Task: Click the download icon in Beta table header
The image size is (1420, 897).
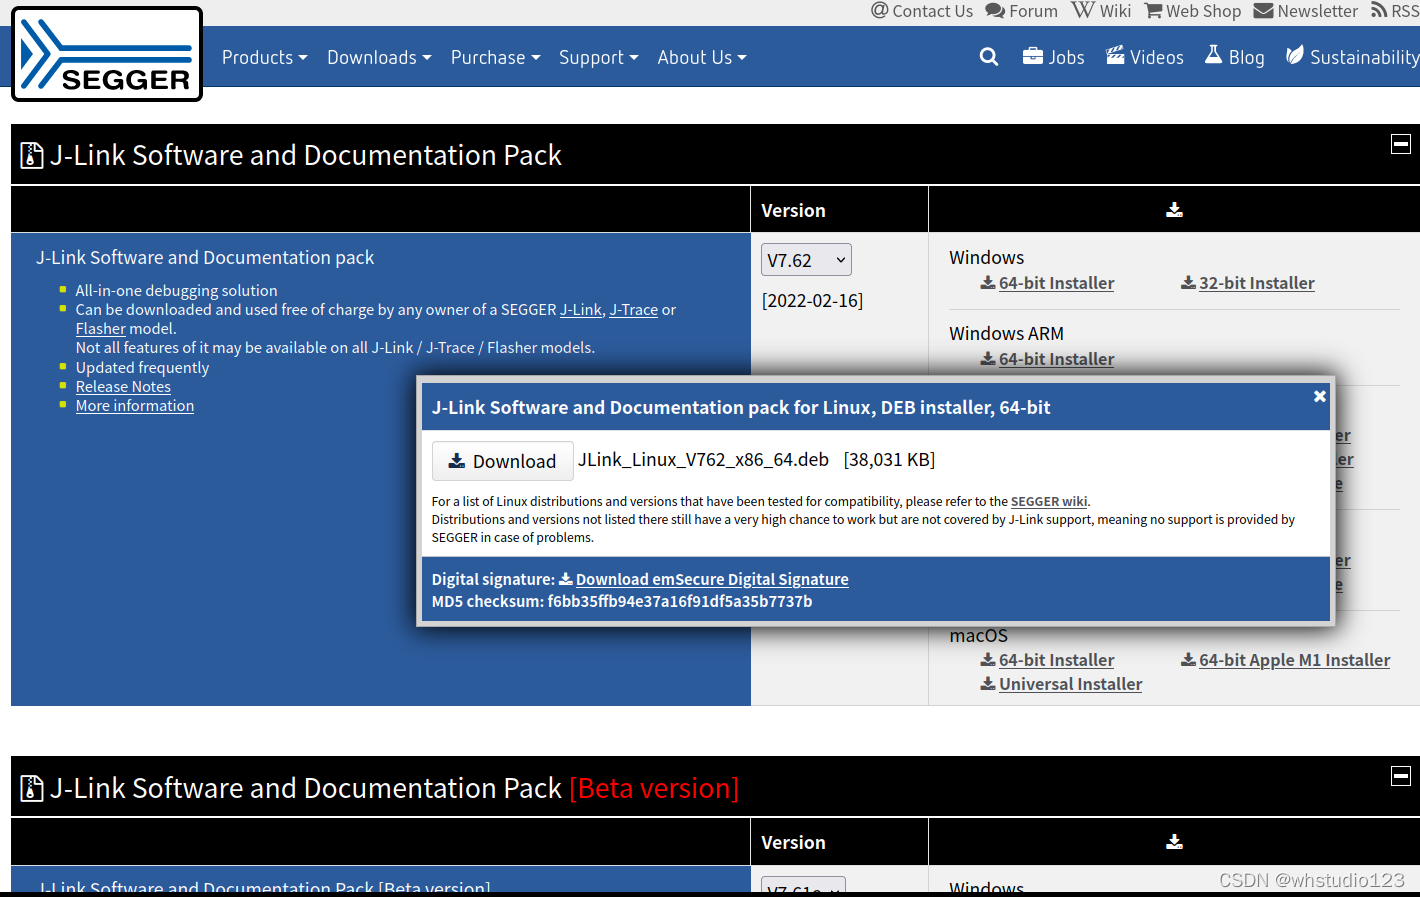Action: [x=1174, y=842]
